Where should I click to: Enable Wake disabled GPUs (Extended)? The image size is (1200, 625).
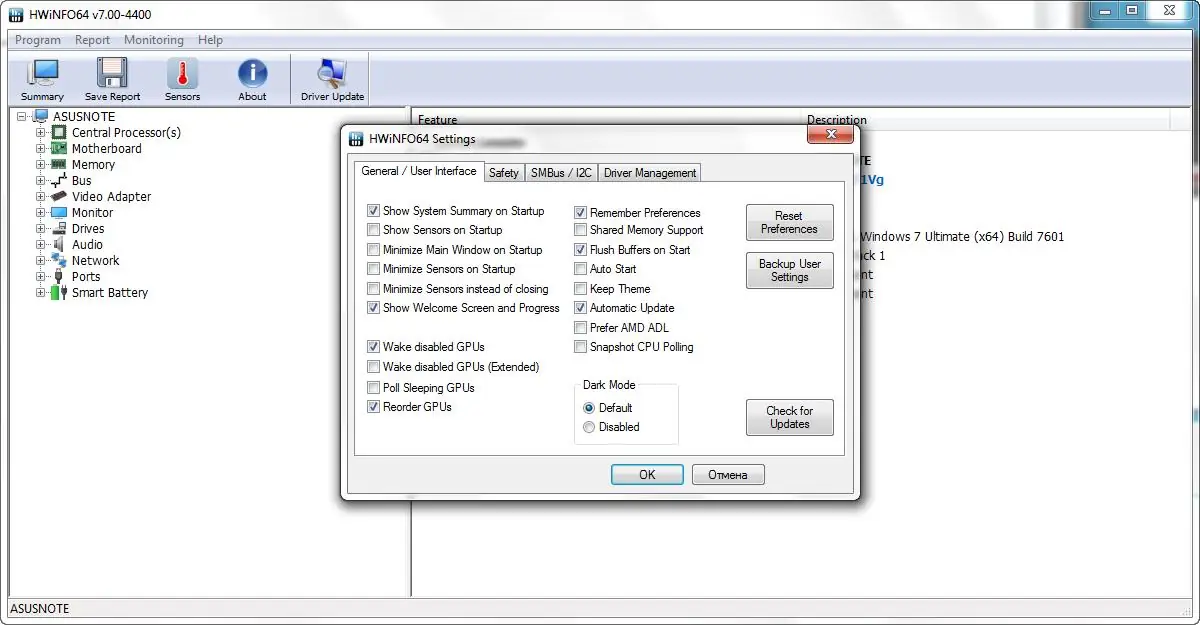pos(374,367)
